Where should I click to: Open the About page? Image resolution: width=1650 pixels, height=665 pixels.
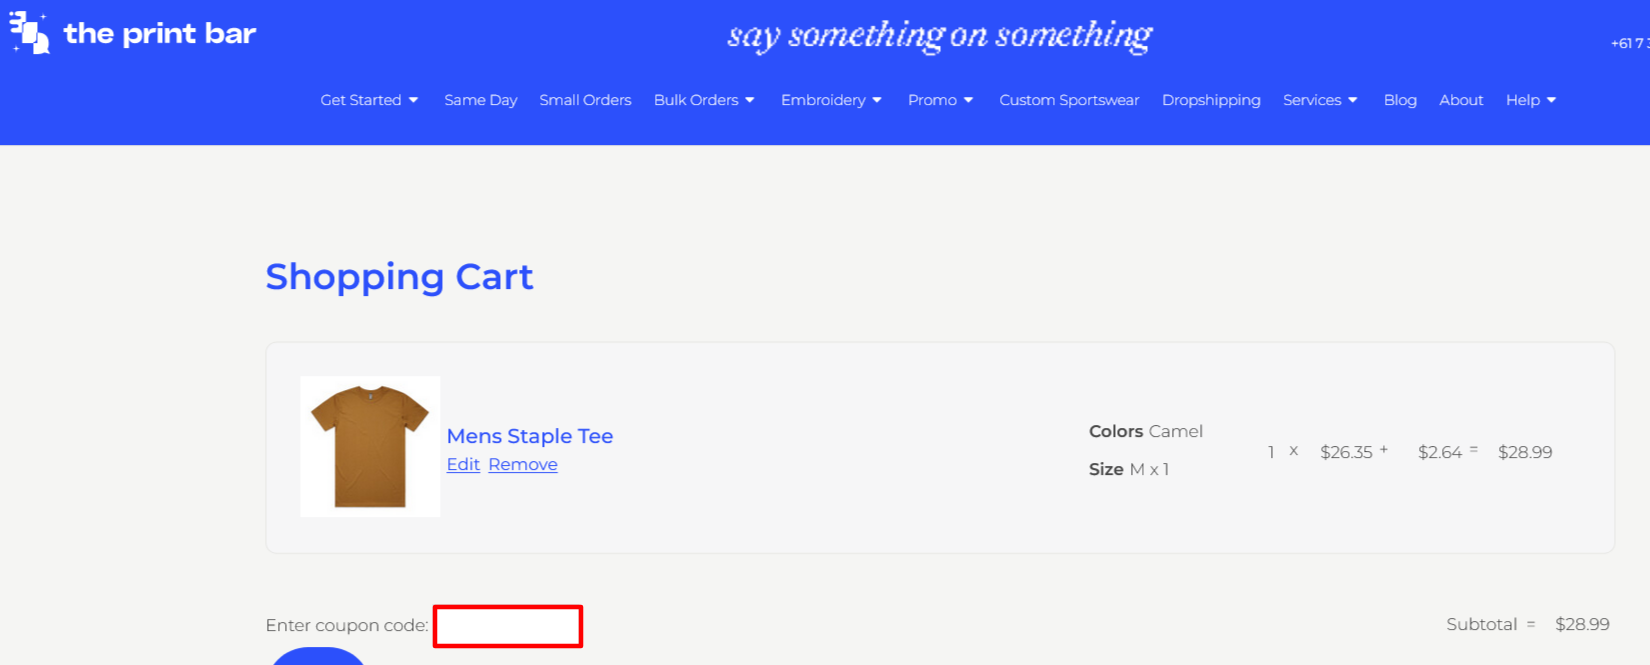1461,100
